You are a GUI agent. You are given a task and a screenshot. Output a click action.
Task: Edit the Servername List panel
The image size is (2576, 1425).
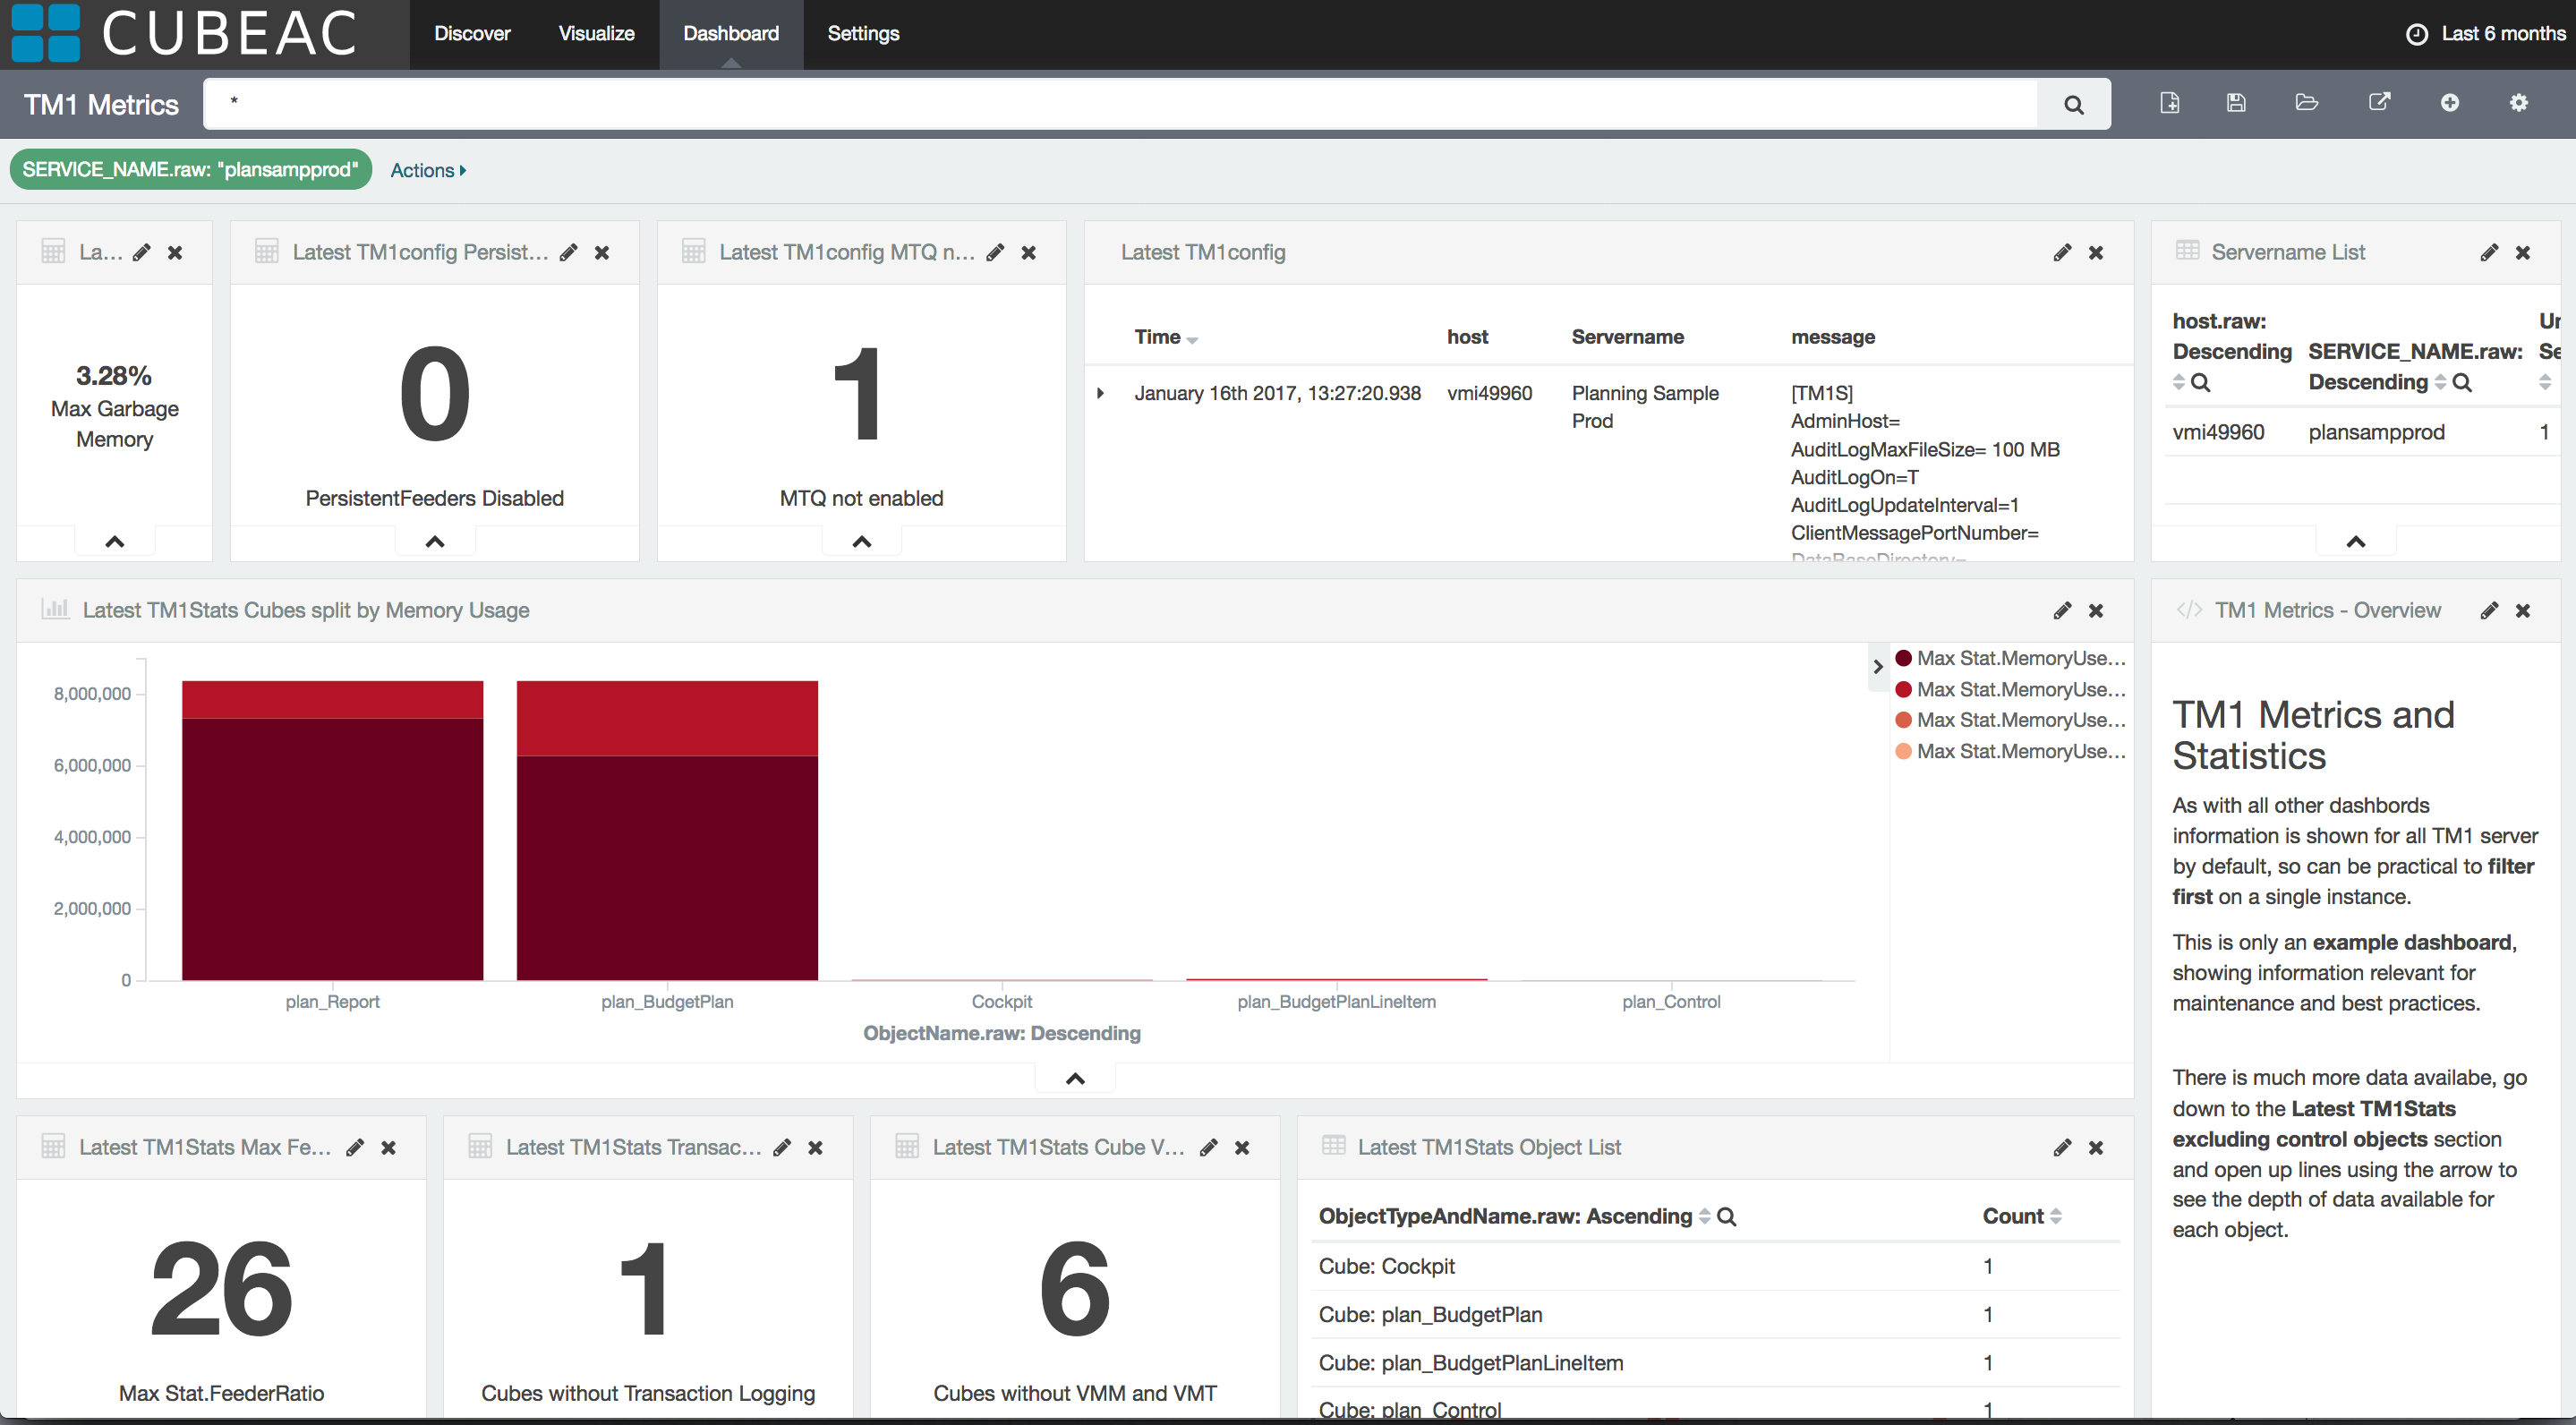[x=2489, y=253]
